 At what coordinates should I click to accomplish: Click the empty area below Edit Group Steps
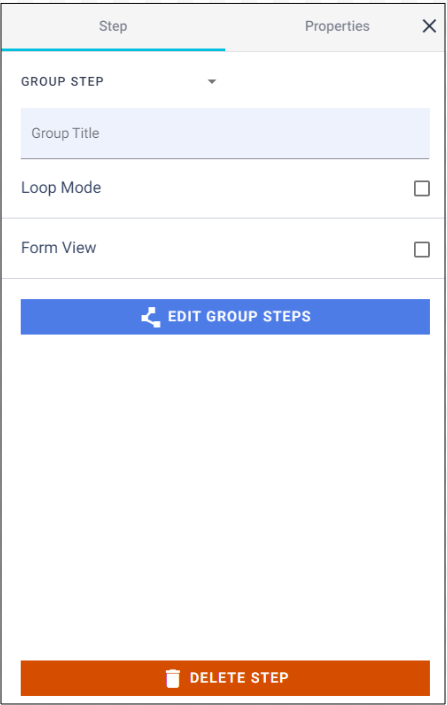click(225, 497)
